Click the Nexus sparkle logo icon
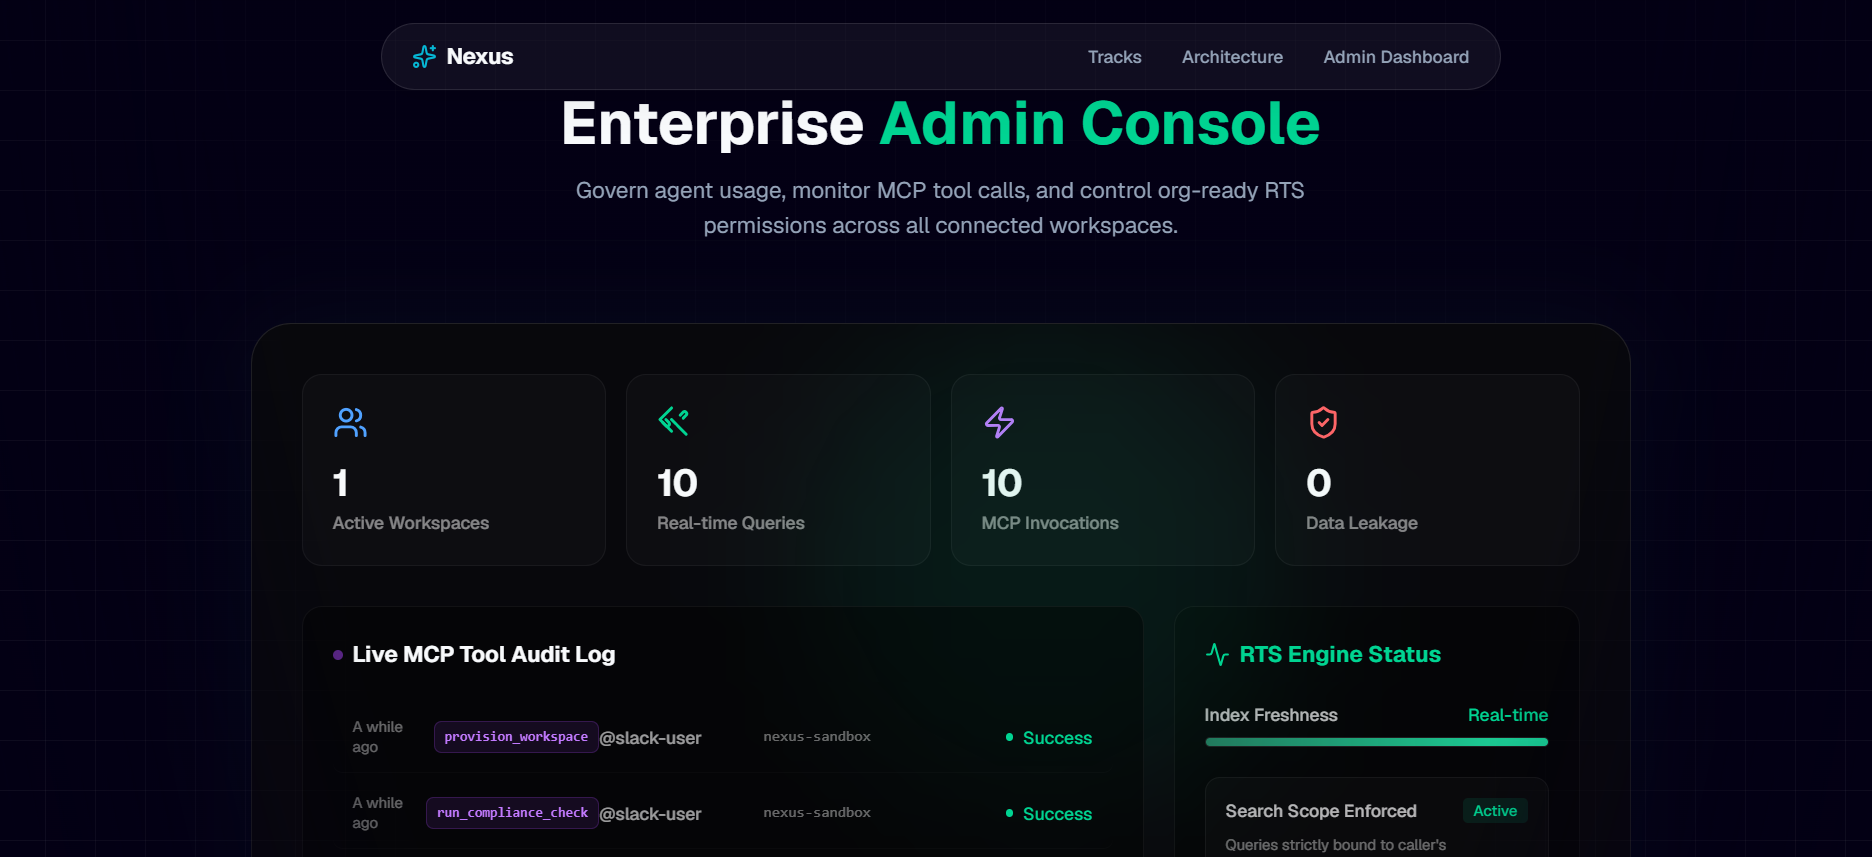Screen dimensions: 1872x857 pyautogui.click(x=424, y=57)
